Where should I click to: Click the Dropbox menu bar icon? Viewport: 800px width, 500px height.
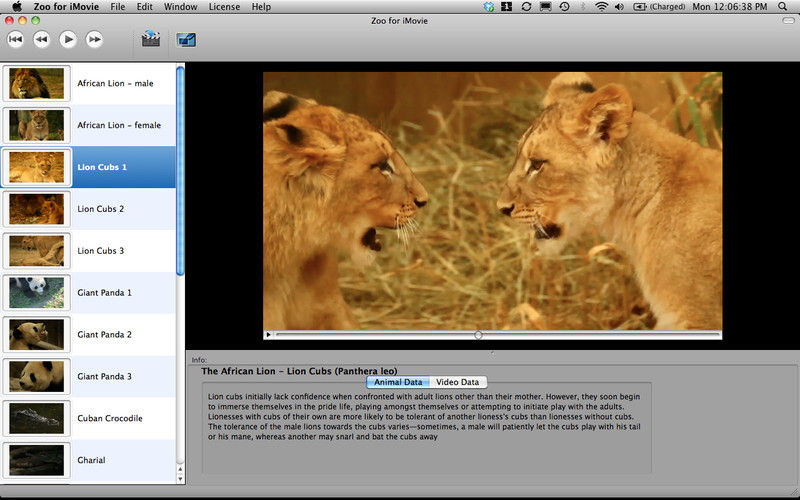pos(489,7)
